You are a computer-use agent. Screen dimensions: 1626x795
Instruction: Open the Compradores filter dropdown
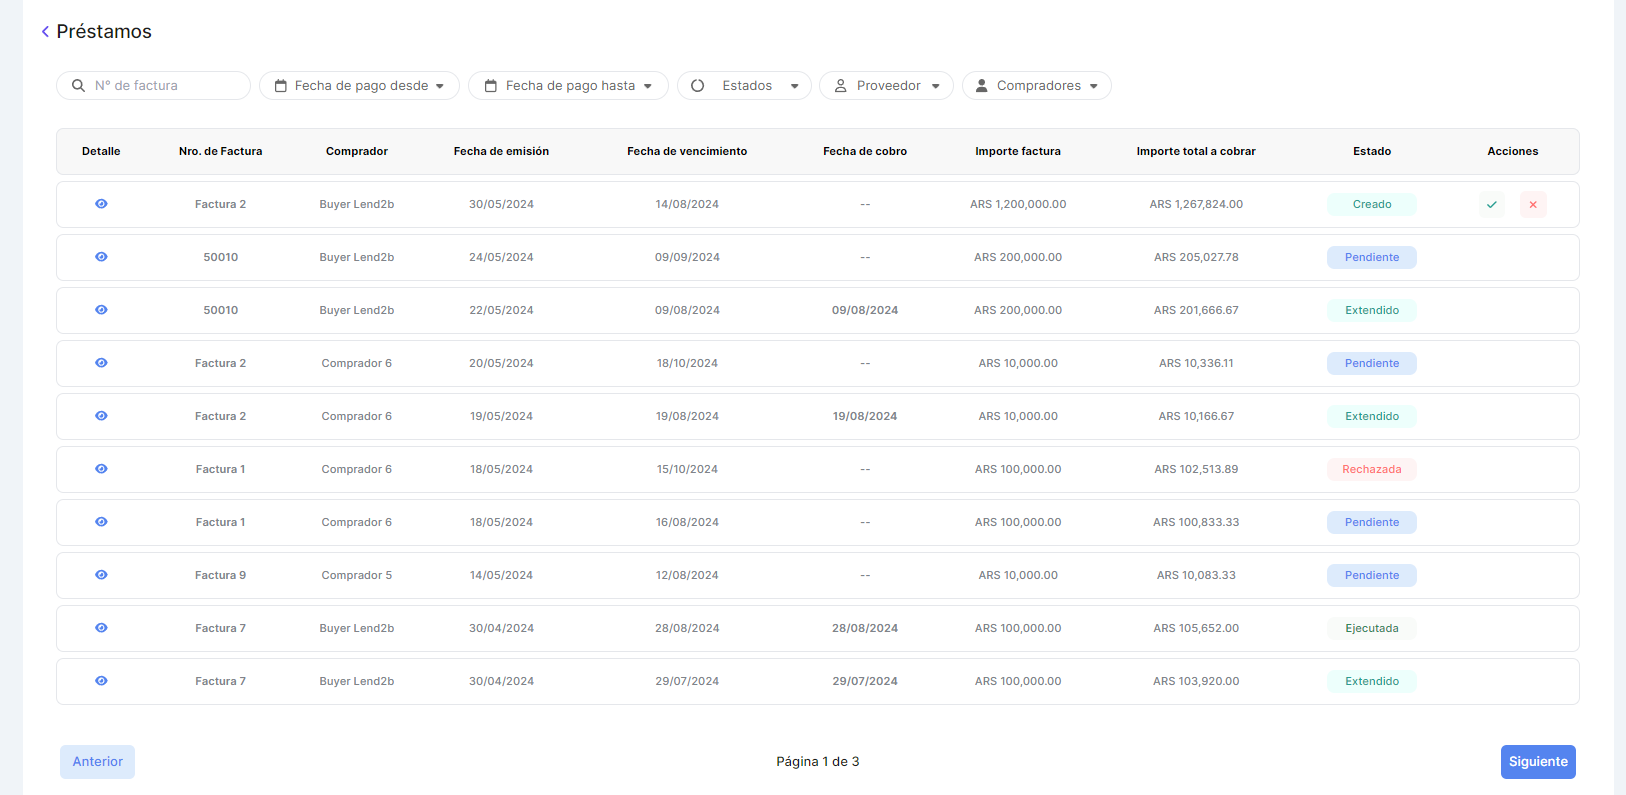click(x=1036, y=86)
